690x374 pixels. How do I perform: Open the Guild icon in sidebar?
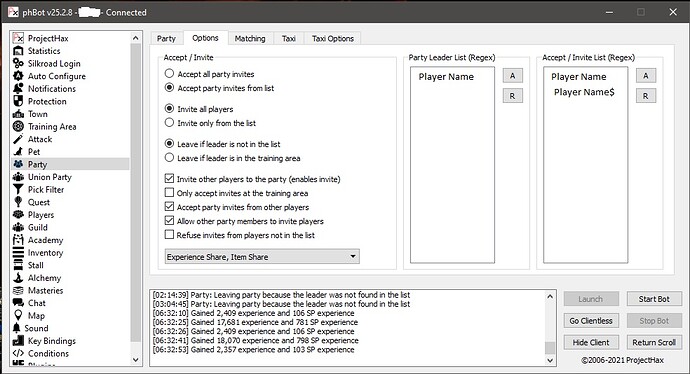click(18, 227)
